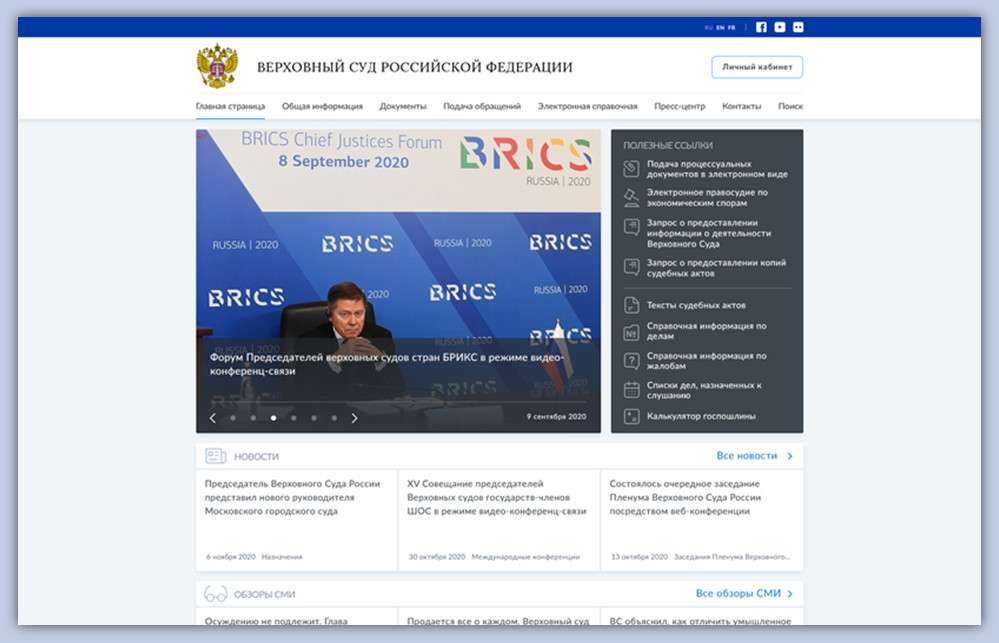The height and width of the screenshot is (643, 999).
Task: Open news about заседание Пленума
Action: coord(685,497)
